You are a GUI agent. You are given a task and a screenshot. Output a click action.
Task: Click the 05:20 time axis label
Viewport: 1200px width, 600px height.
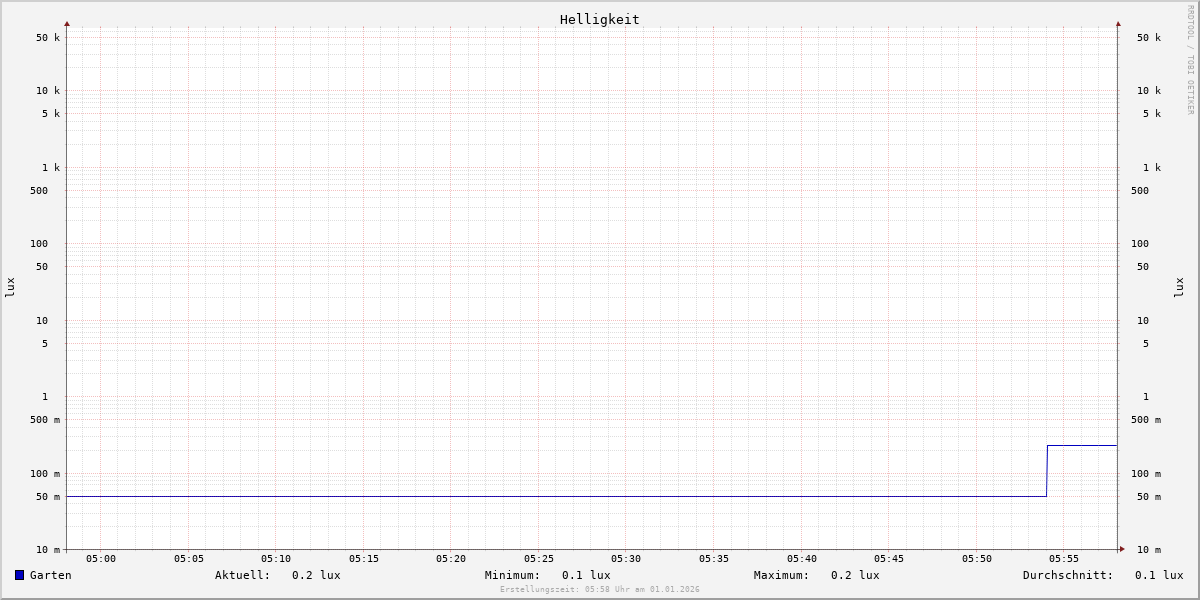(x=451, y=559)
